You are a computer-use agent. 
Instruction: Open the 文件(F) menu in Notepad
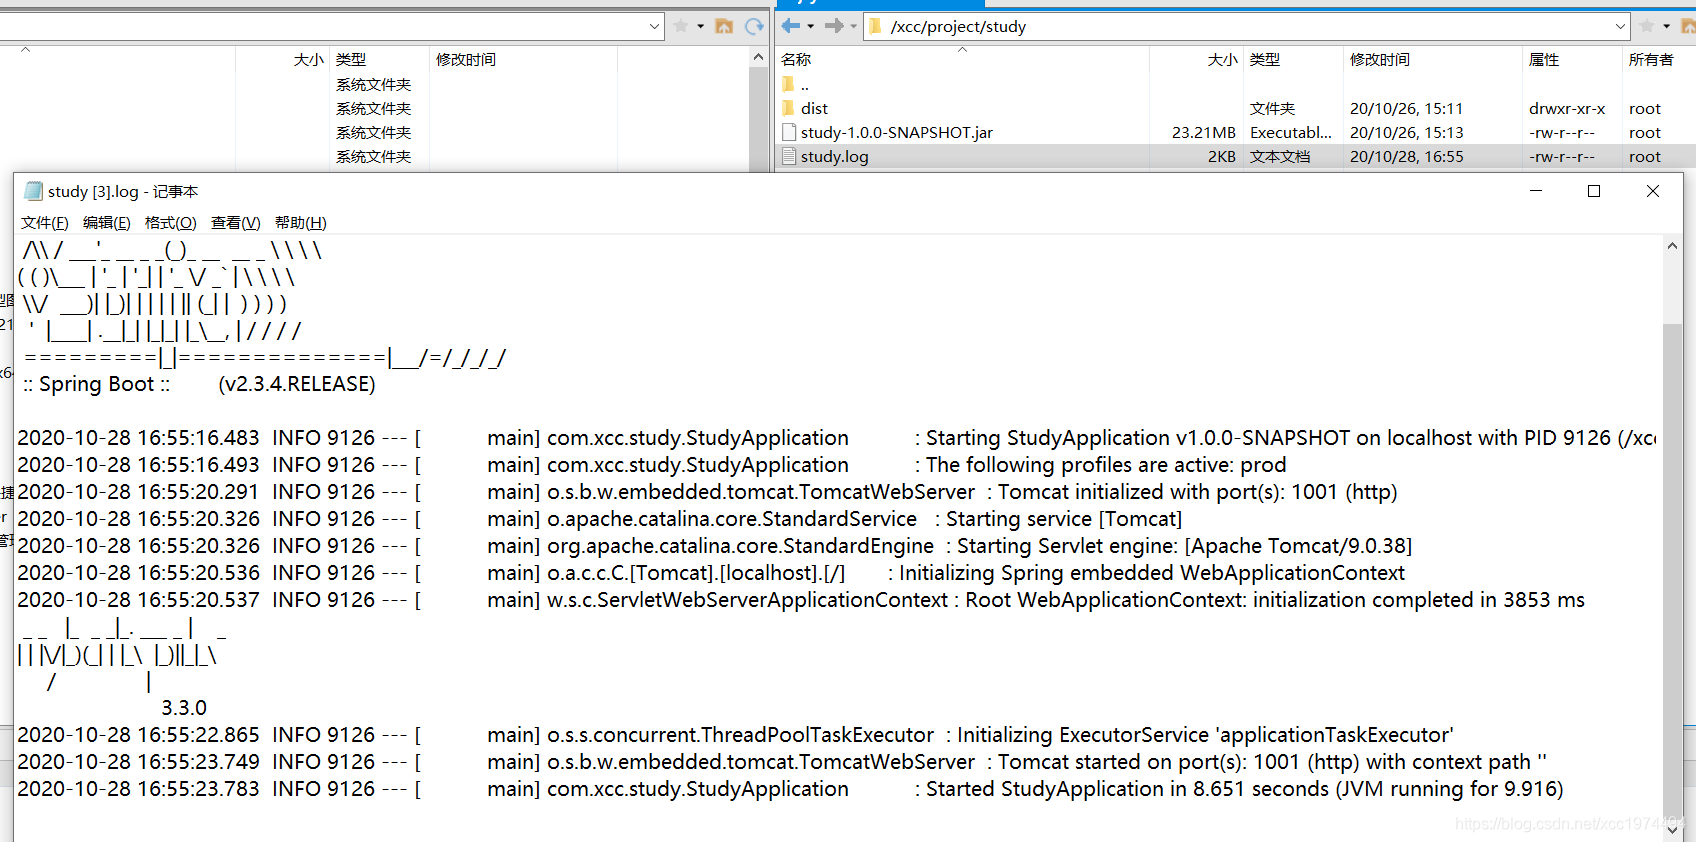[x=45, y=222]
